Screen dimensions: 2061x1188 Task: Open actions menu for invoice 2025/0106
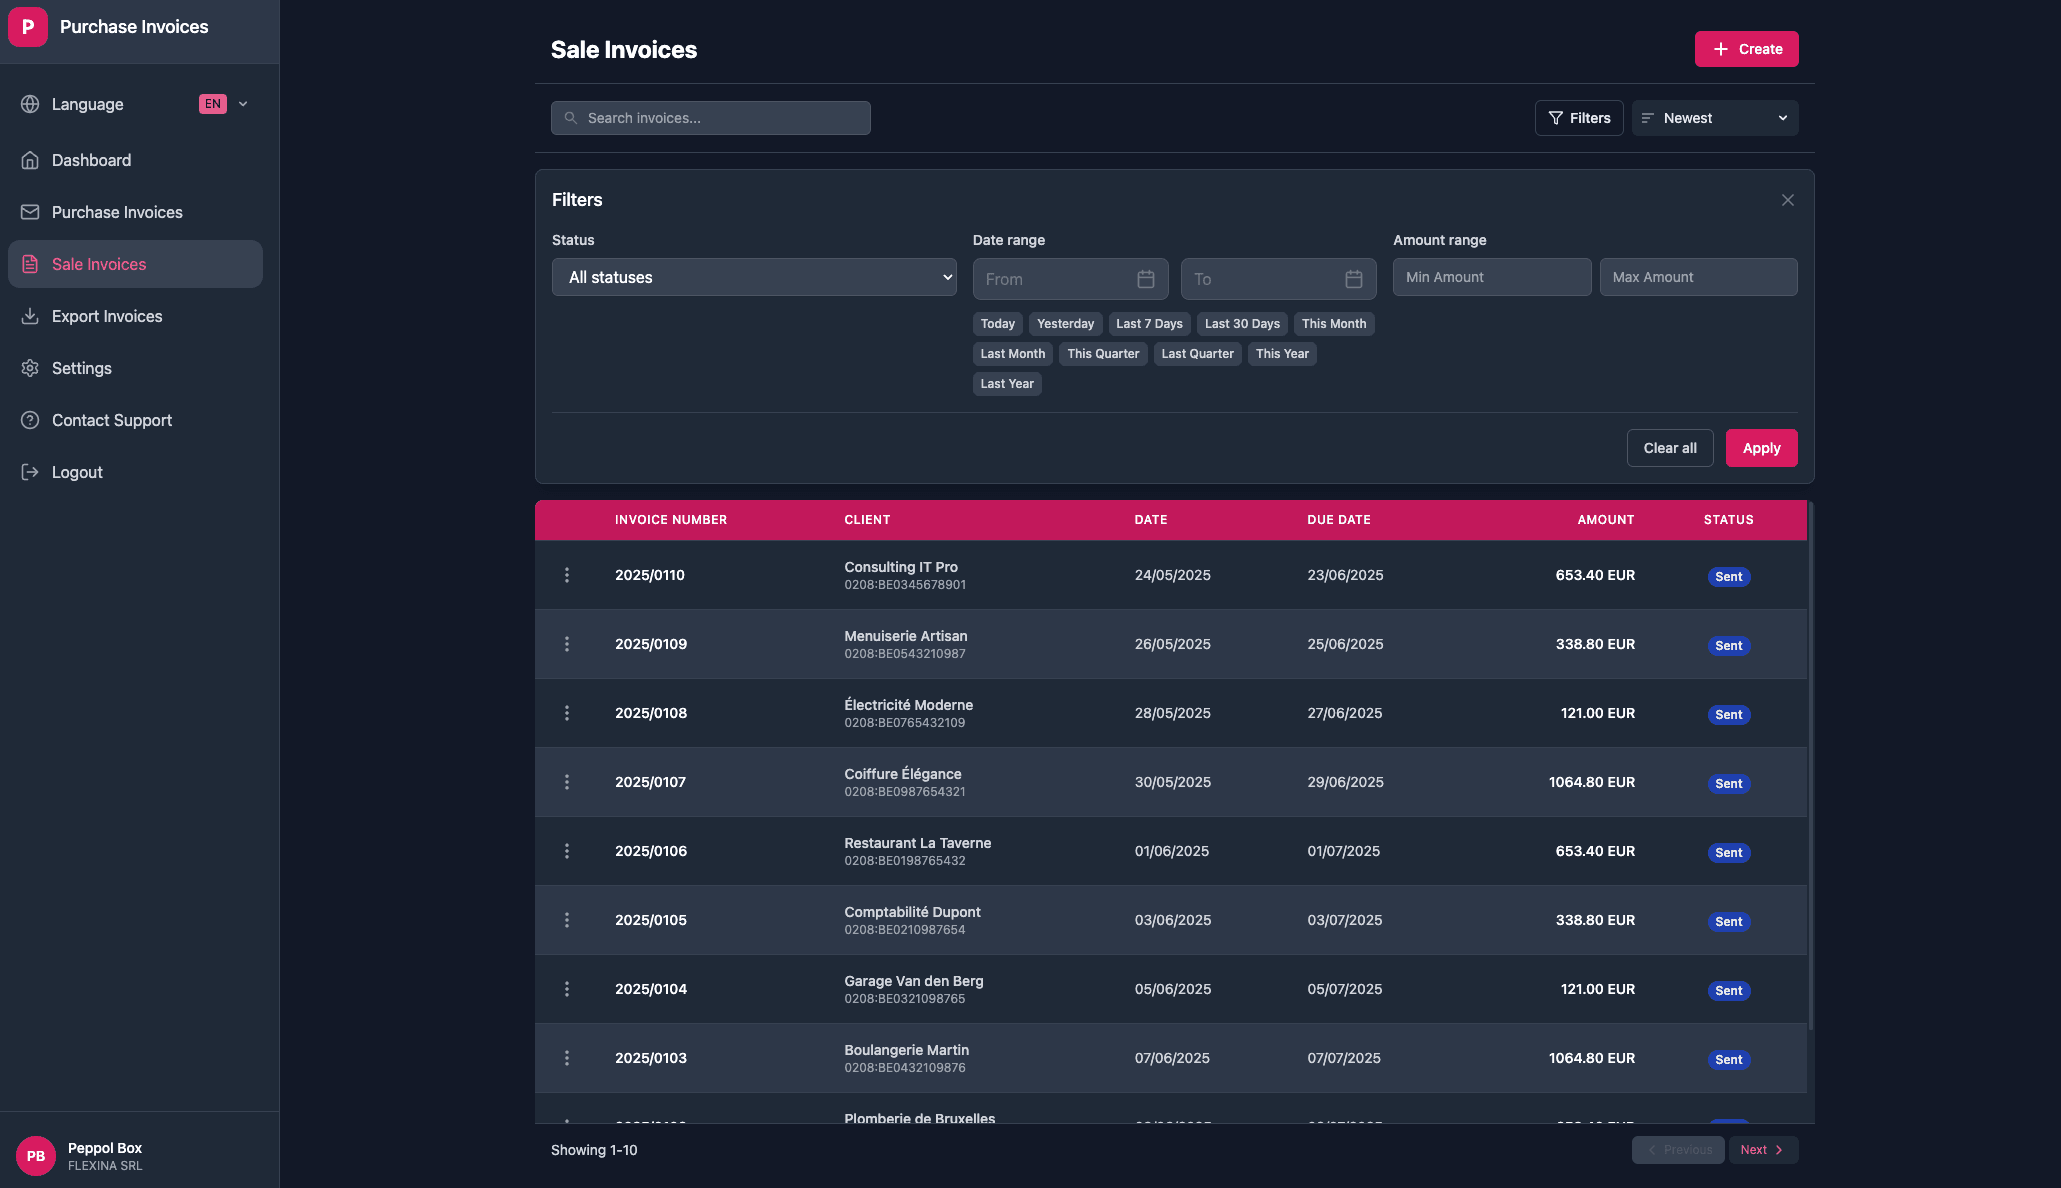coord(567,851)
